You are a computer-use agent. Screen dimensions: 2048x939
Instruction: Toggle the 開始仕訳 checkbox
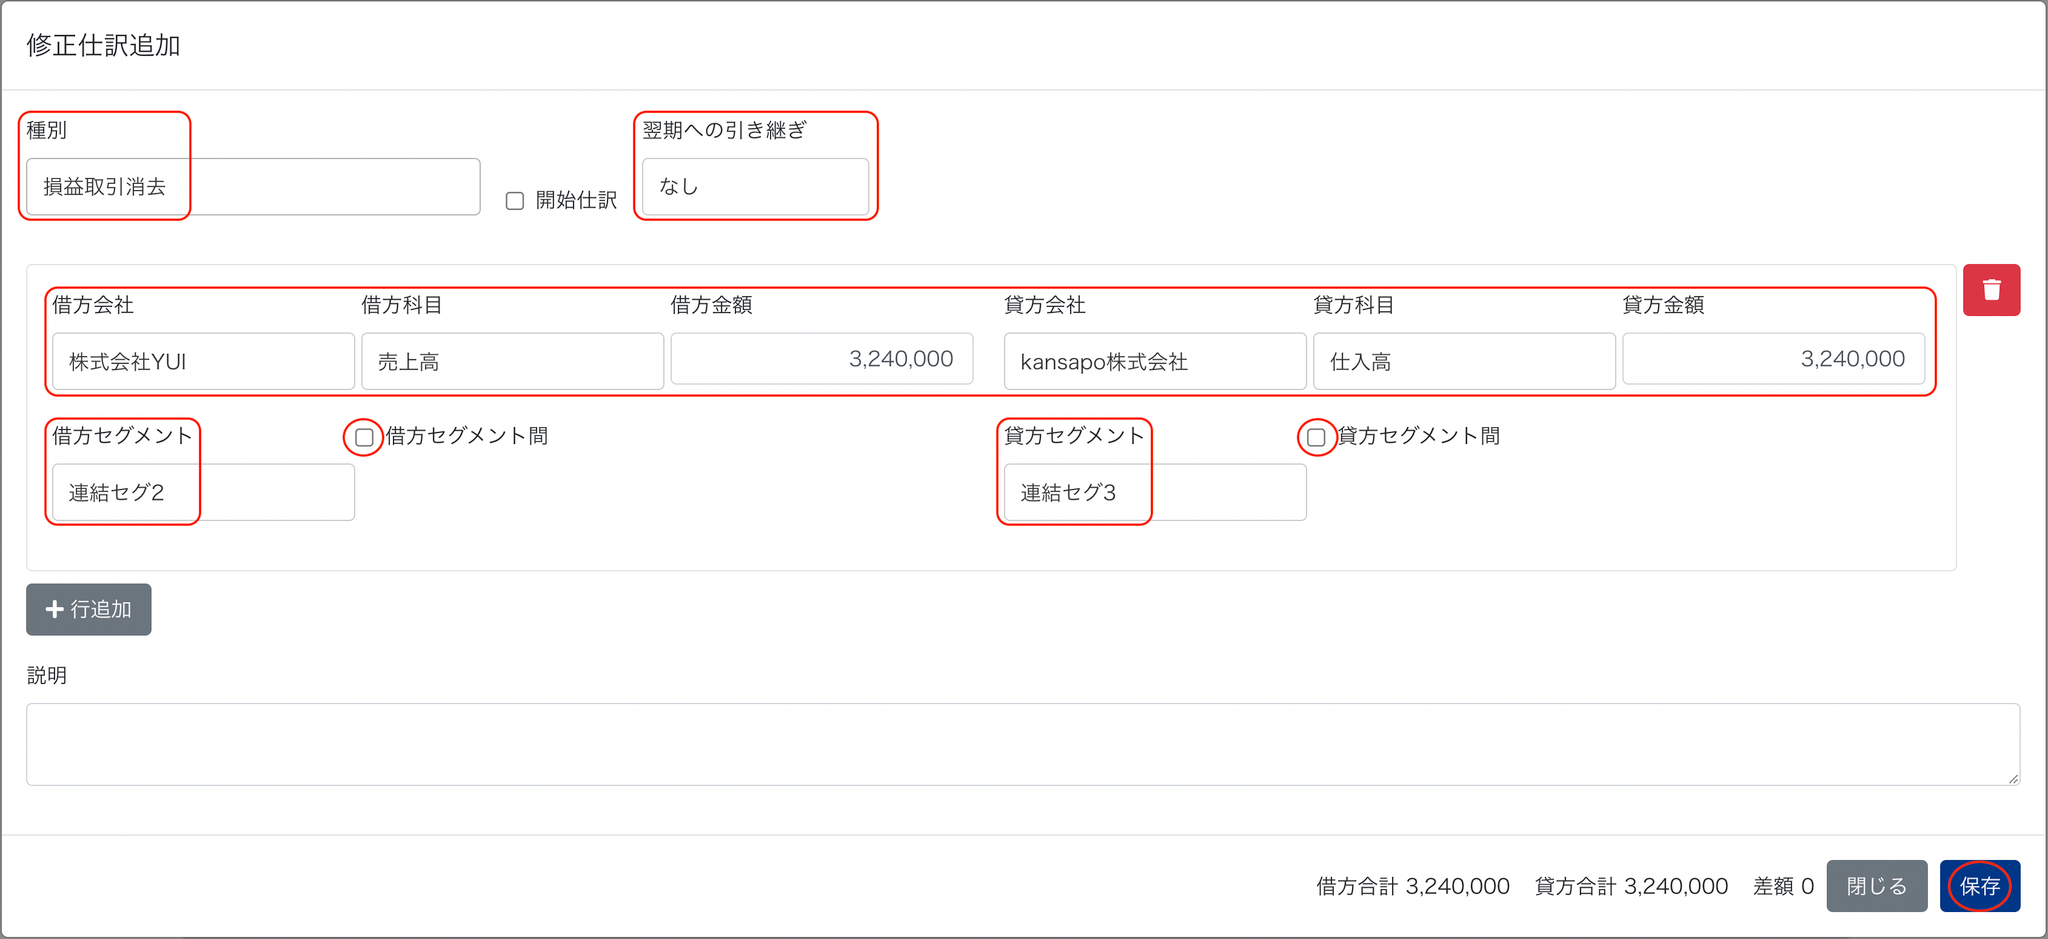click(x=515, y=201)
